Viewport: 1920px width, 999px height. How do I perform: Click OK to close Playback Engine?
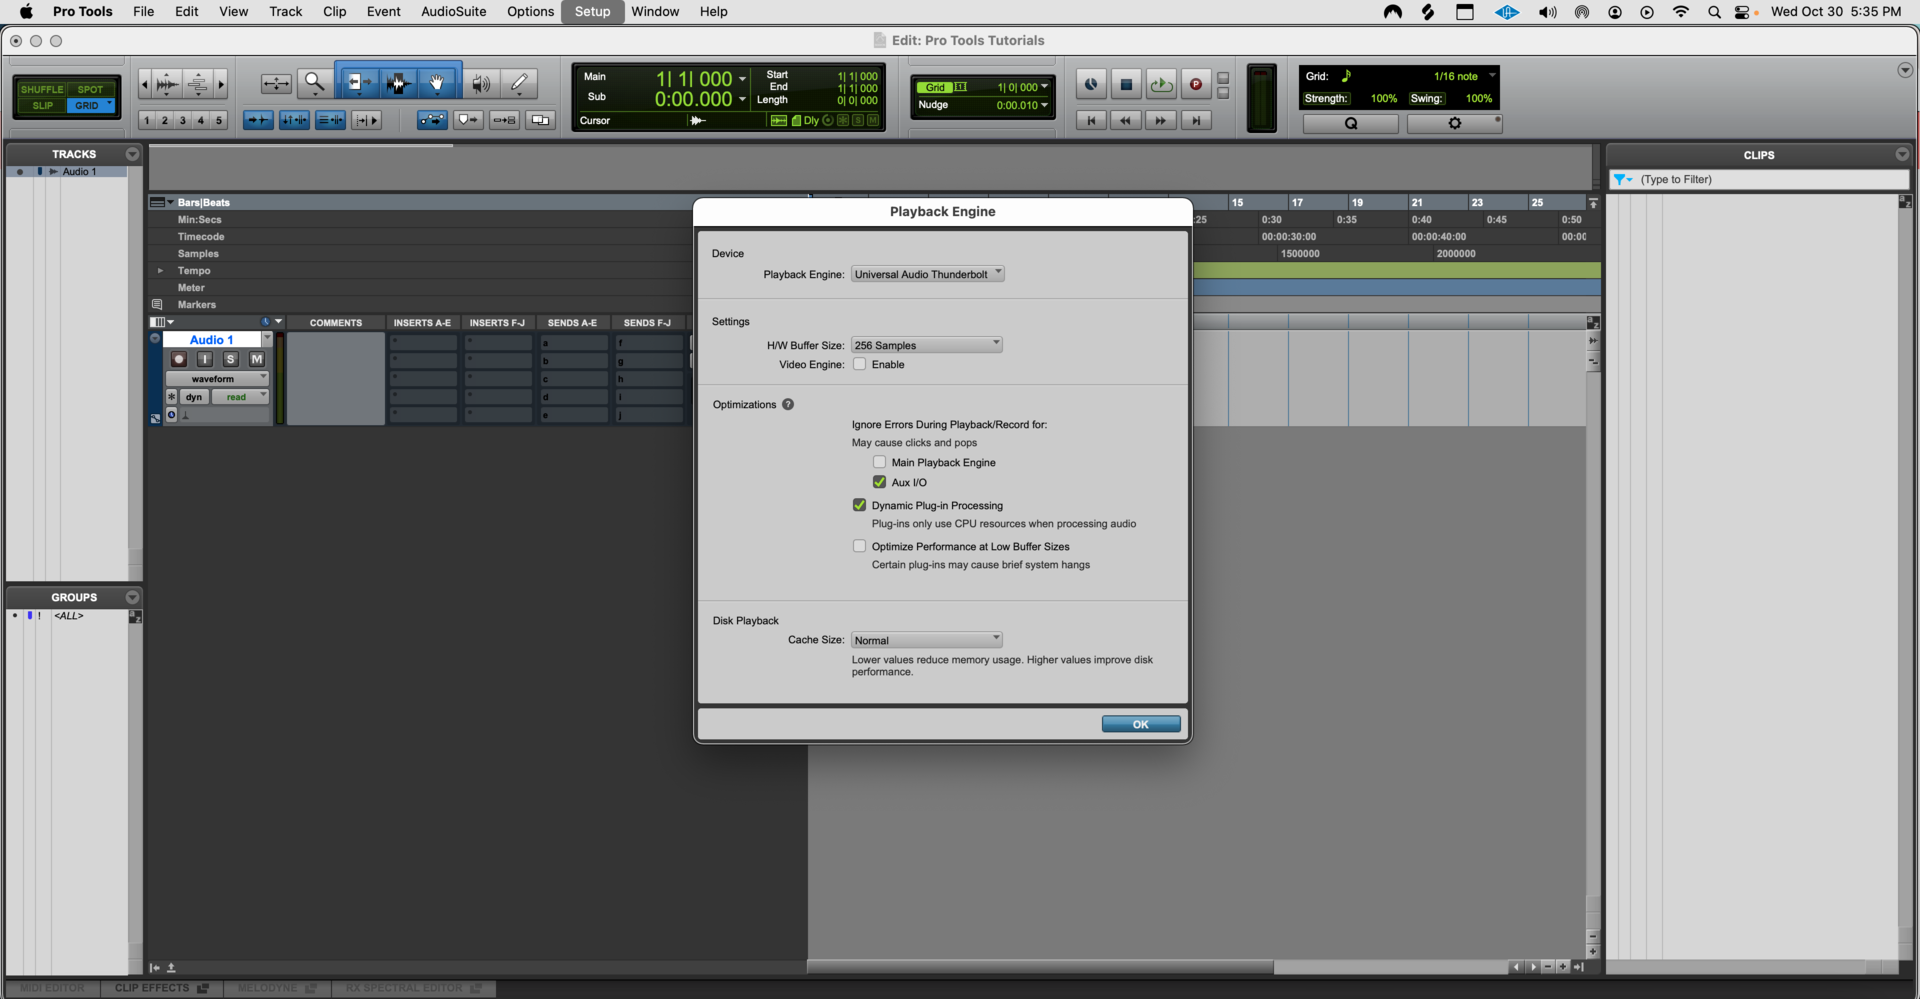click(1140, 724)
